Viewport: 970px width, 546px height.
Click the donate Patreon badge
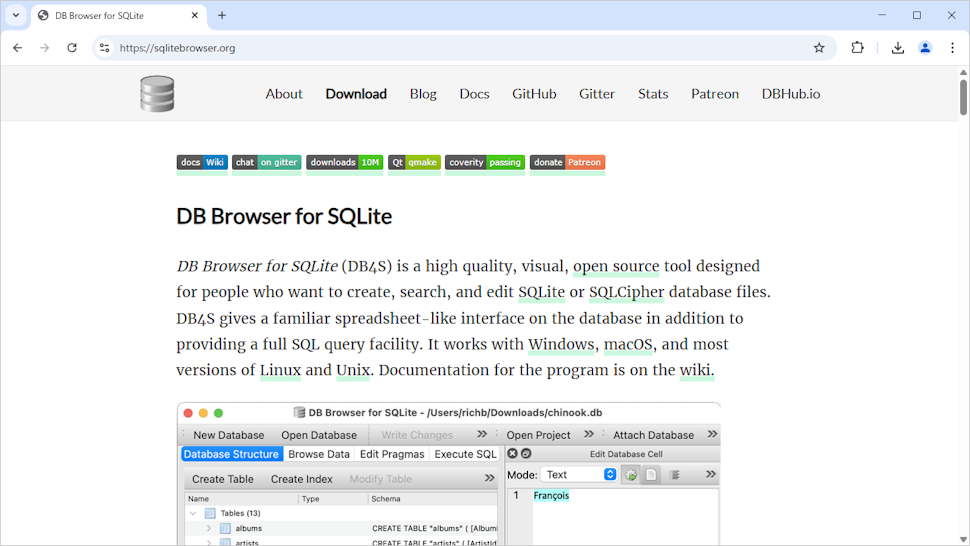point(567,163)
